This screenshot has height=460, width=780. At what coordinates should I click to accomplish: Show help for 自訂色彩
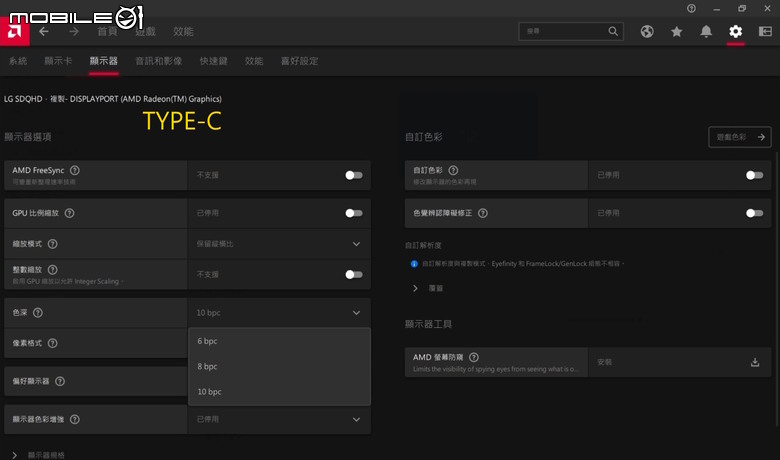tap(453, 170)
